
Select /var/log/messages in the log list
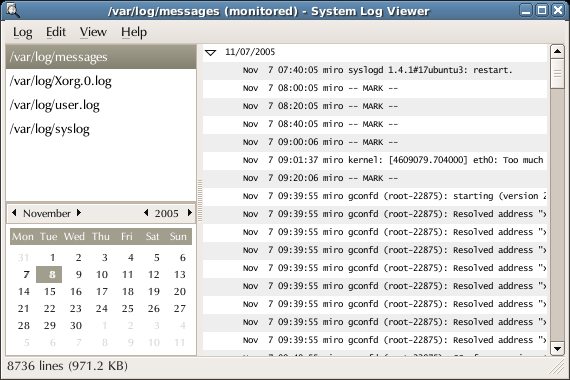coord(101,57)
